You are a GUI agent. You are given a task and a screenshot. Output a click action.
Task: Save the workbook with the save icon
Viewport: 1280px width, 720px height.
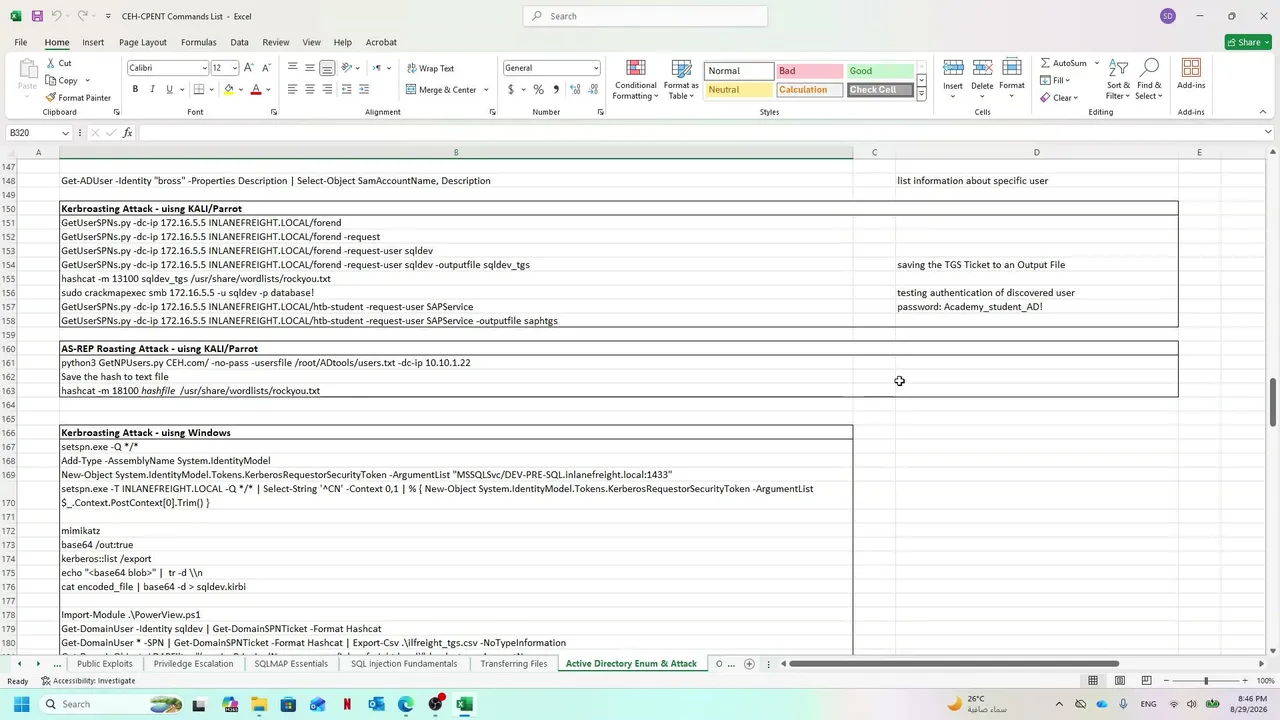click(37, 16)
